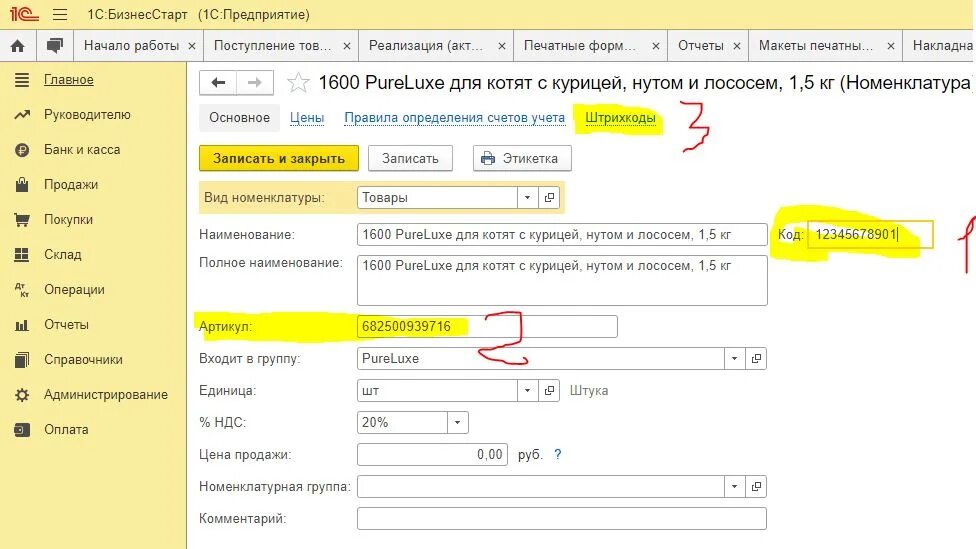Open Операции section in sidebar
This screenshot has height=549, width=976.
pyautogui.click(x=74, y=289)
